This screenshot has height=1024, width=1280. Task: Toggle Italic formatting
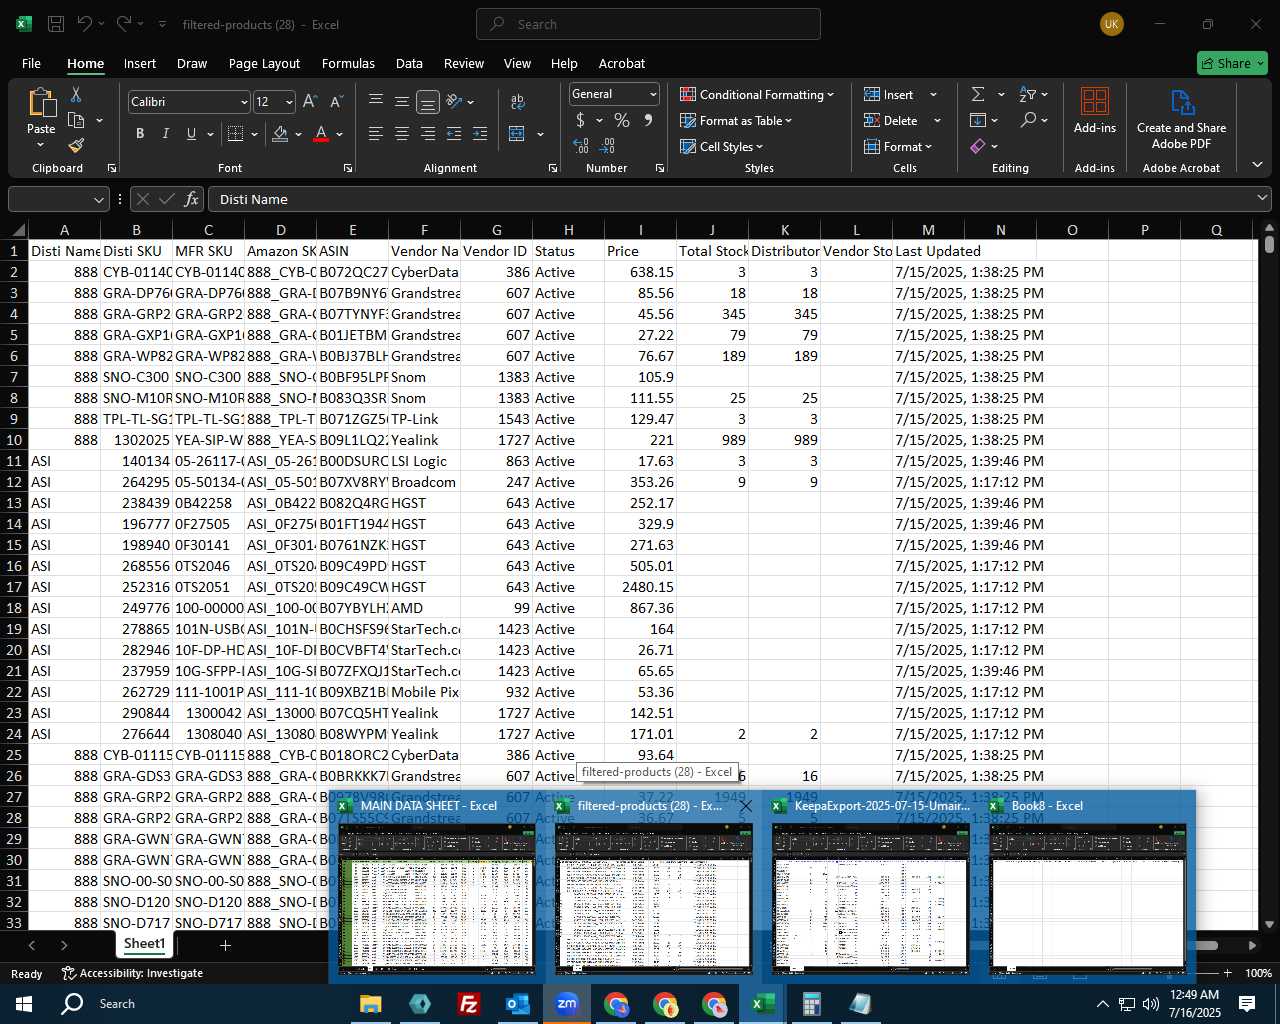point(165,134)
